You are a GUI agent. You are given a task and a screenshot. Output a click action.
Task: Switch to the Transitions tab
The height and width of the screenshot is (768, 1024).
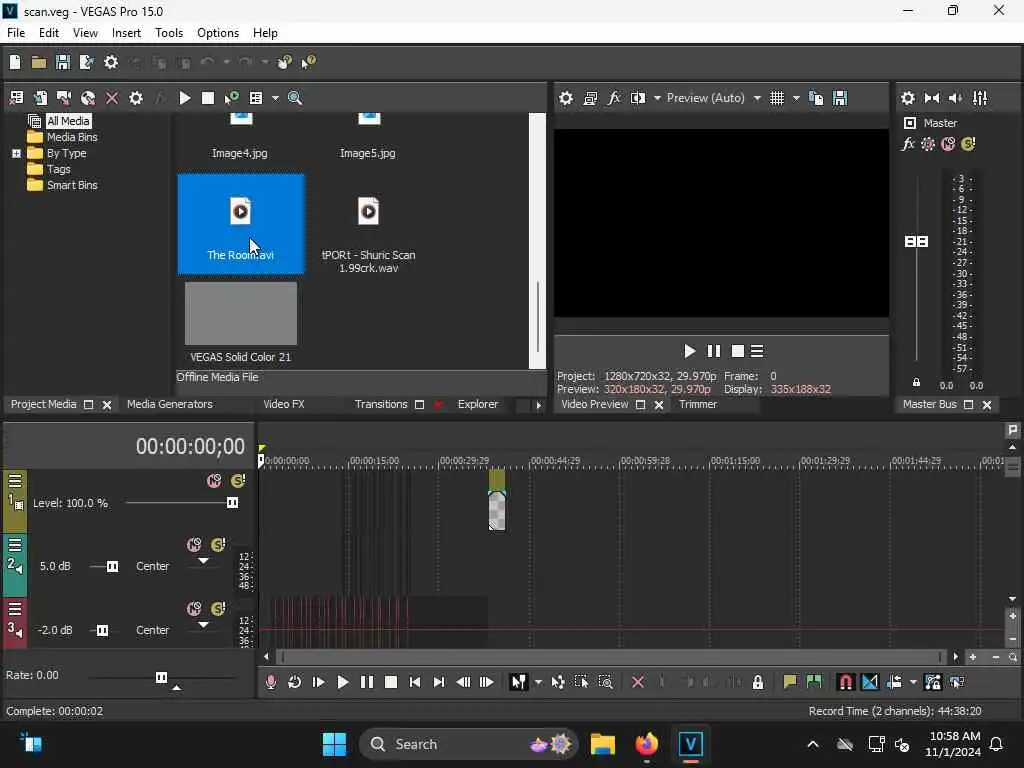point(381,404)
